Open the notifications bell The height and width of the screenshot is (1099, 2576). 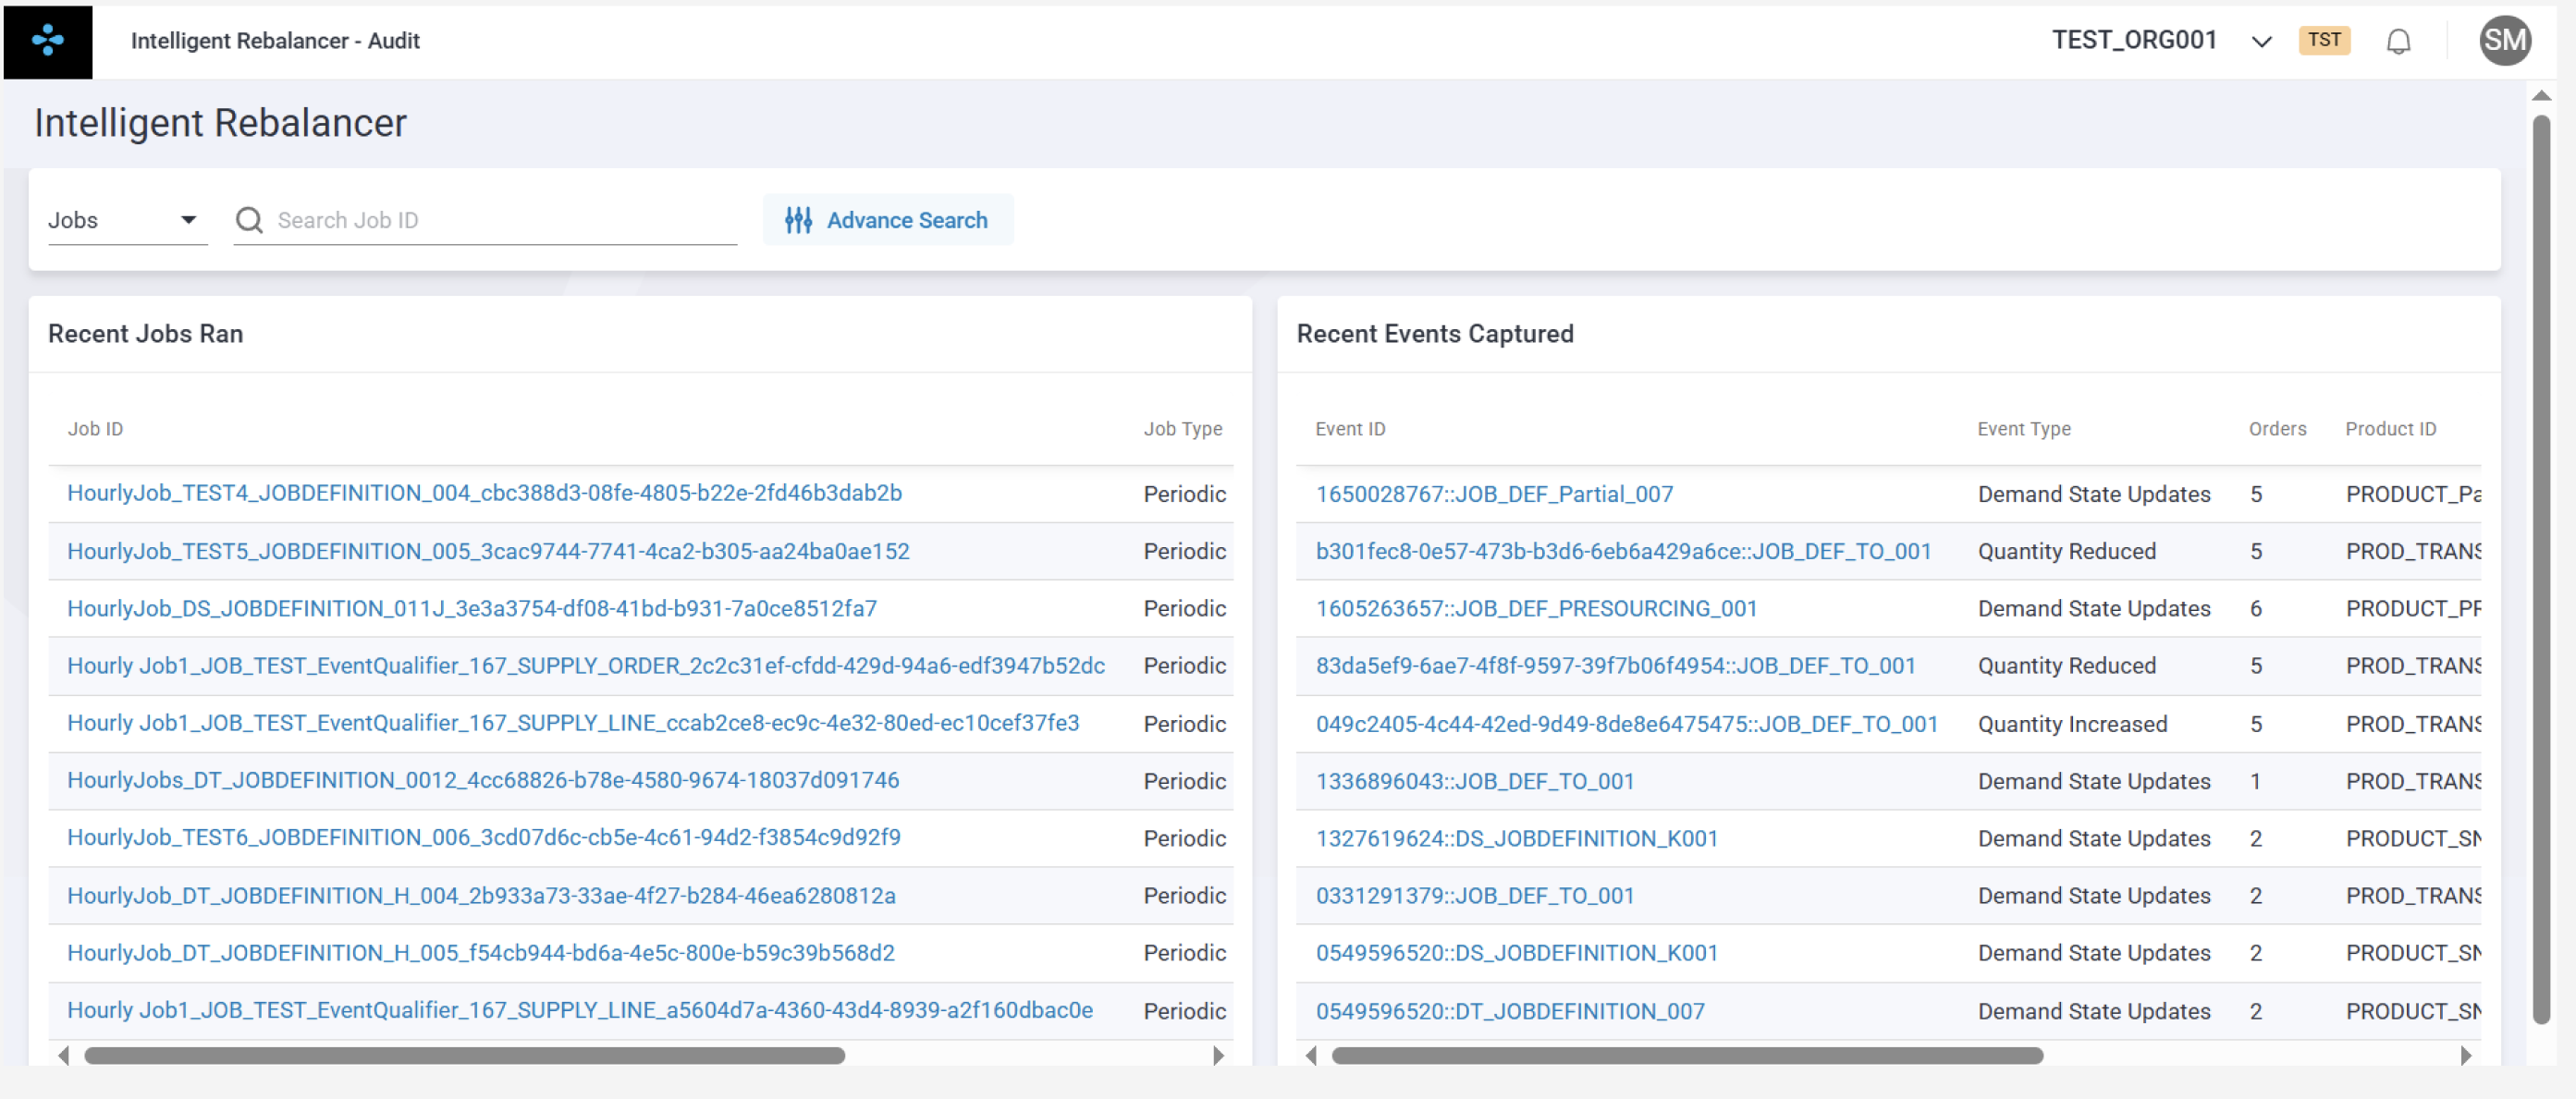(2398, 41)
